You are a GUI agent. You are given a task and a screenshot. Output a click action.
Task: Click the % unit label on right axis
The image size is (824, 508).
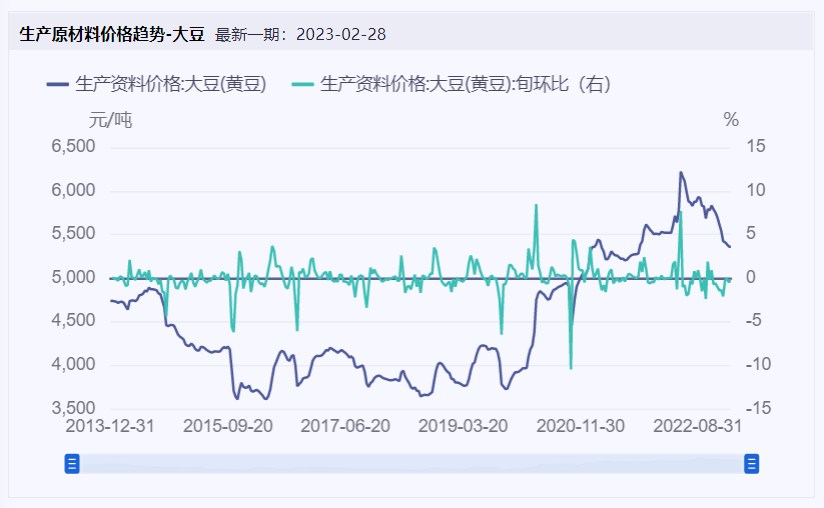(731, 120)
